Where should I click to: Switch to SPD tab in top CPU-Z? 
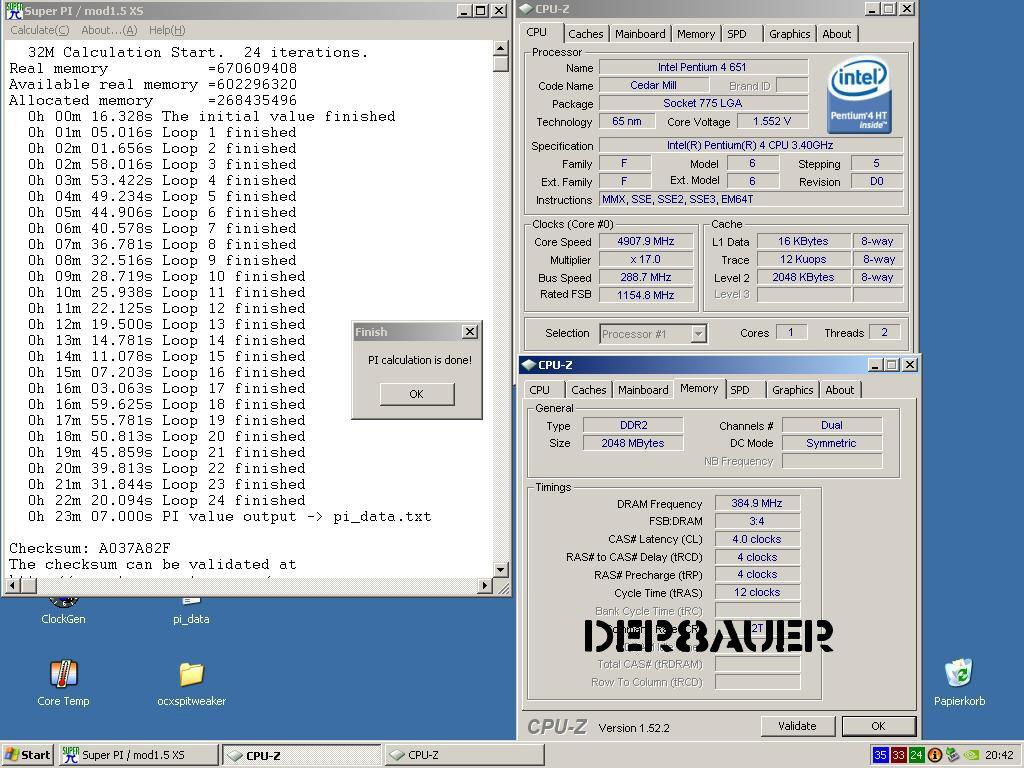tap(737, 34)
